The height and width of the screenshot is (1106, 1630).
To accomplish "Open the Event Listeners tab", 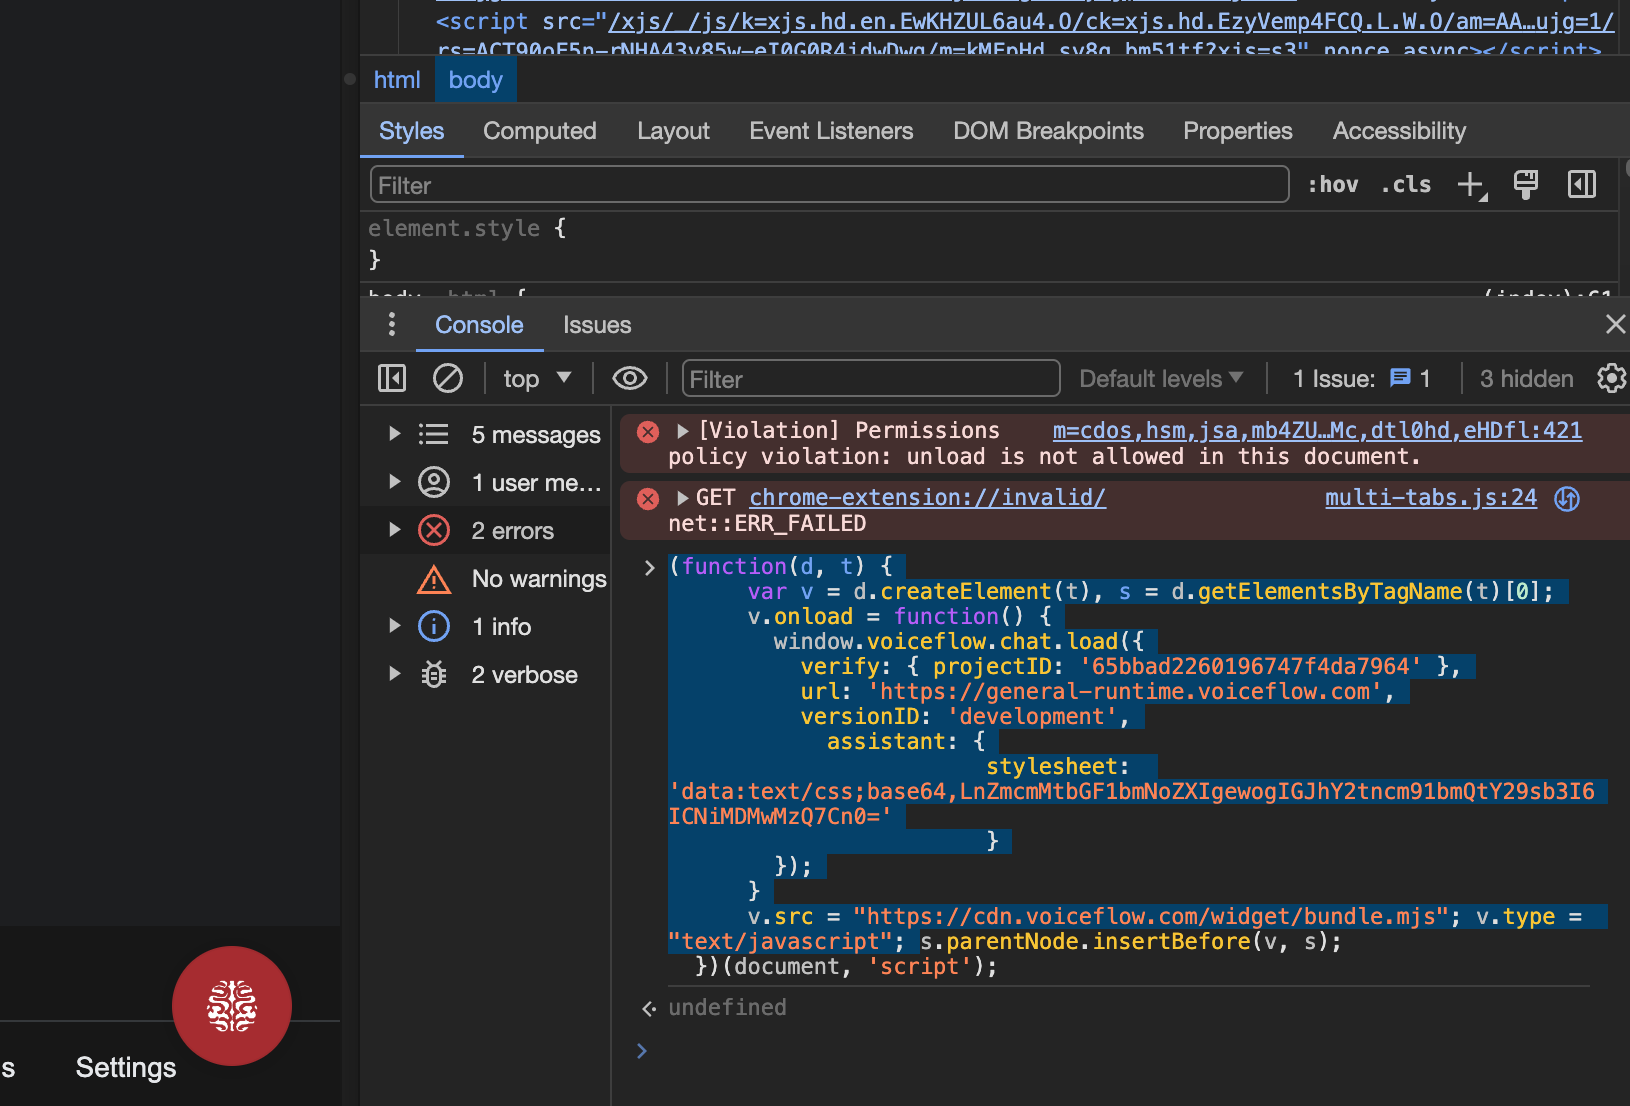I will click(831, 131).
